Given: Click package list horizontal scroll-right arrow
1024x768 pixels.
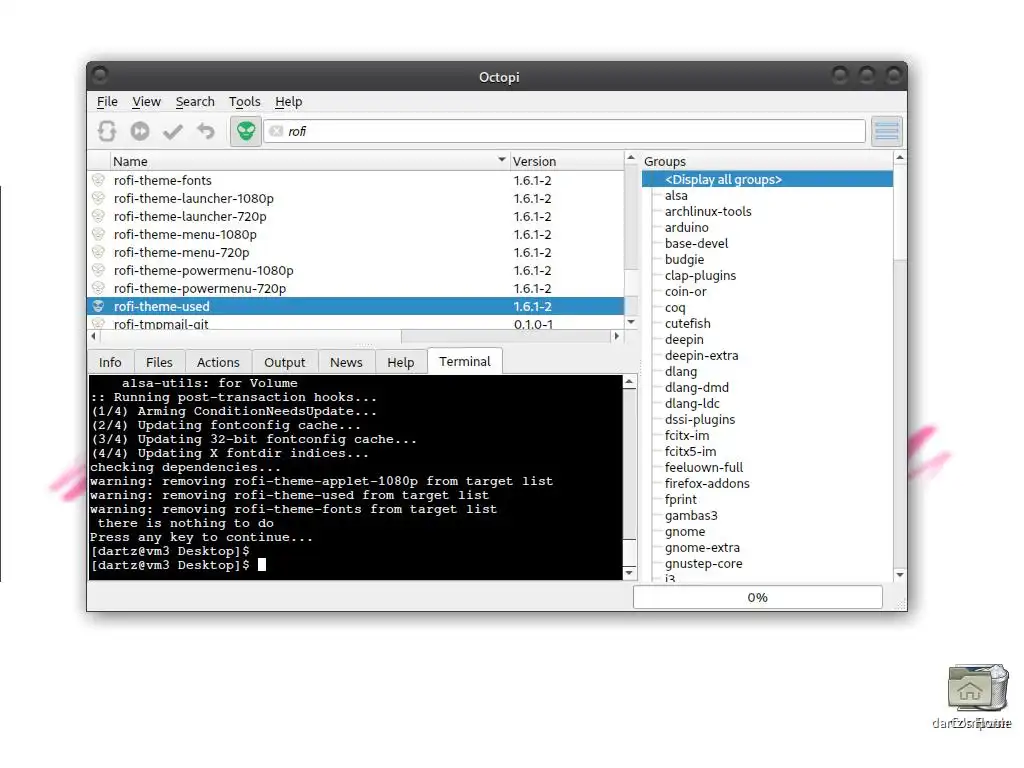Looking at the screenshot, I should point(616,336).
